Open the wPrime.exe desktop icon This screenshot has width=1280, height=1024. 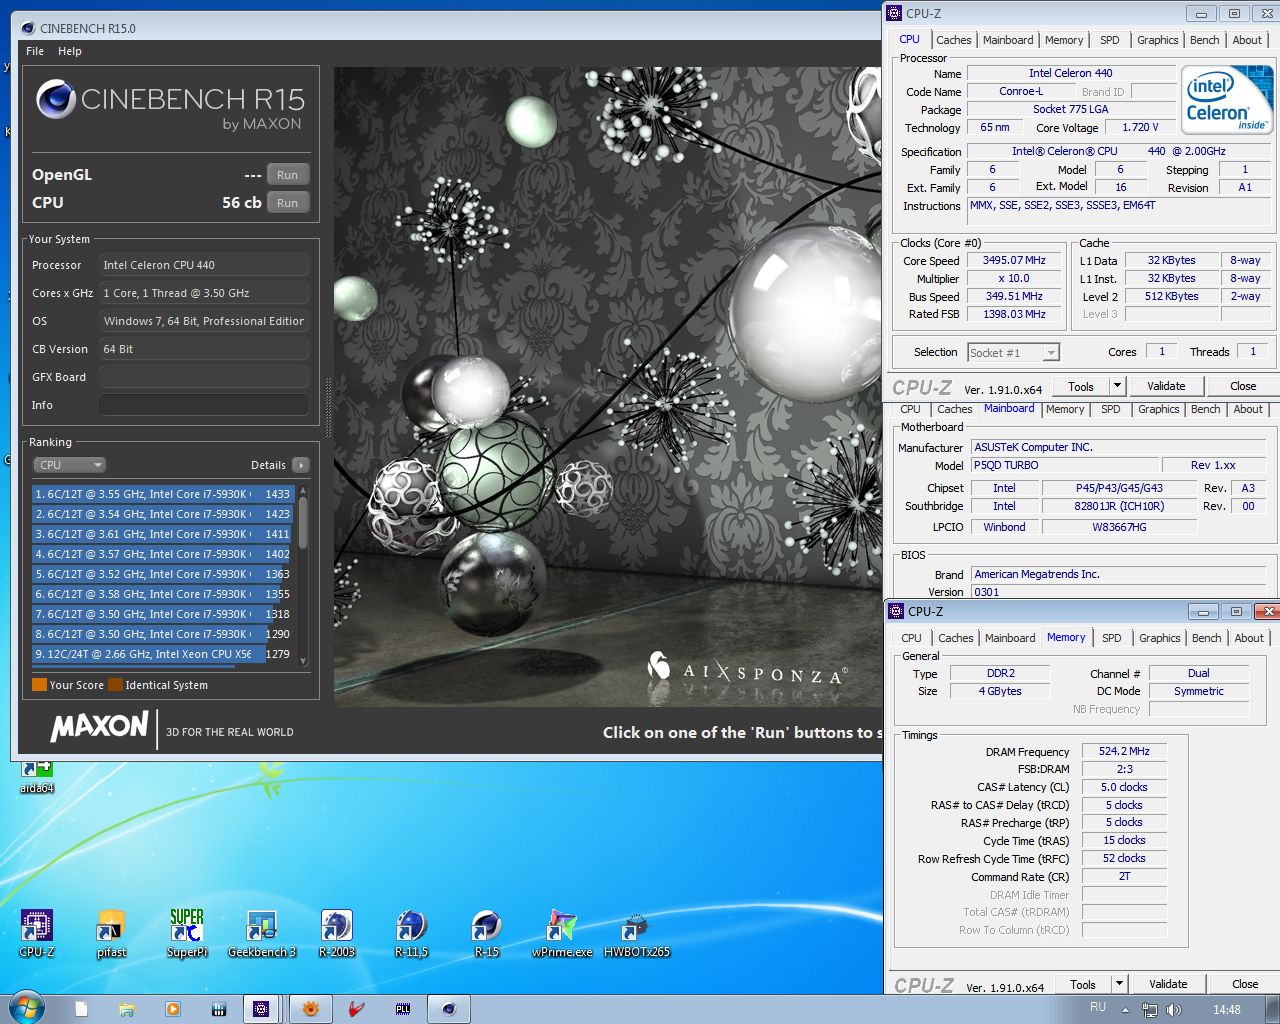tap(562, 934)
